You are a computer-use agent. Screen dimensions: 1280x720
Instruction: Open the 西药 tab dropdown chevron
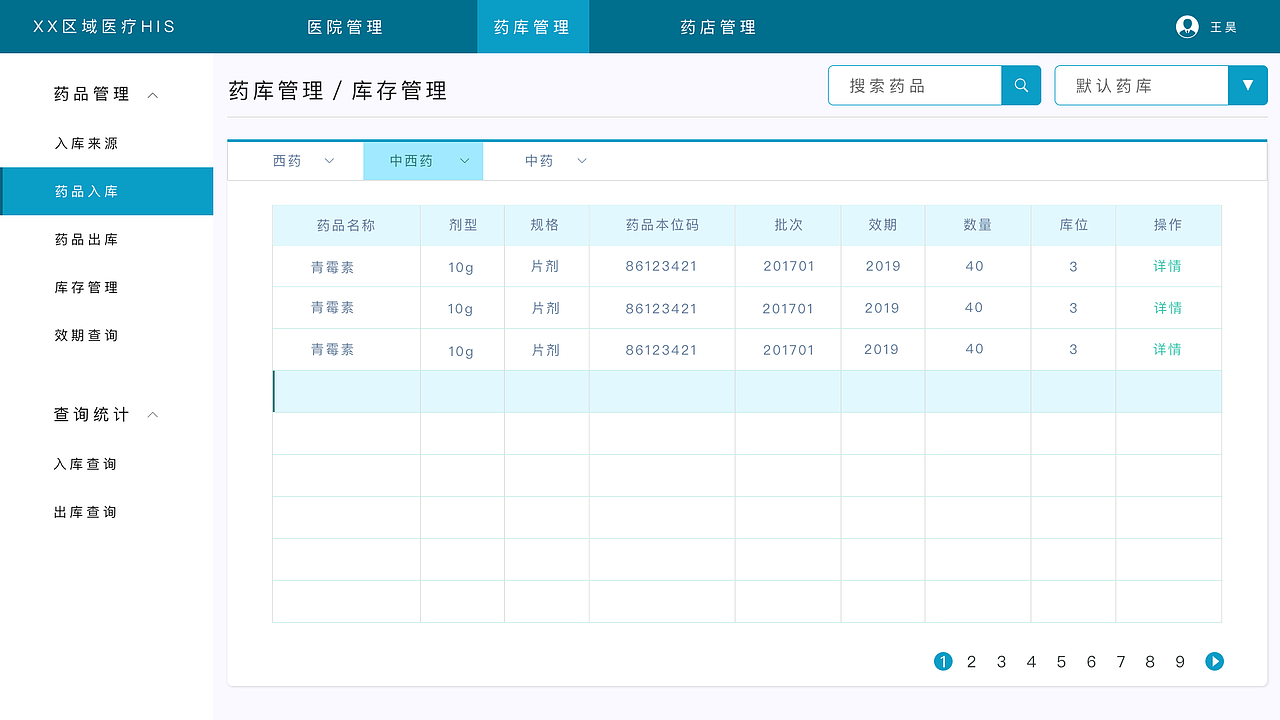tap(329, 160)
